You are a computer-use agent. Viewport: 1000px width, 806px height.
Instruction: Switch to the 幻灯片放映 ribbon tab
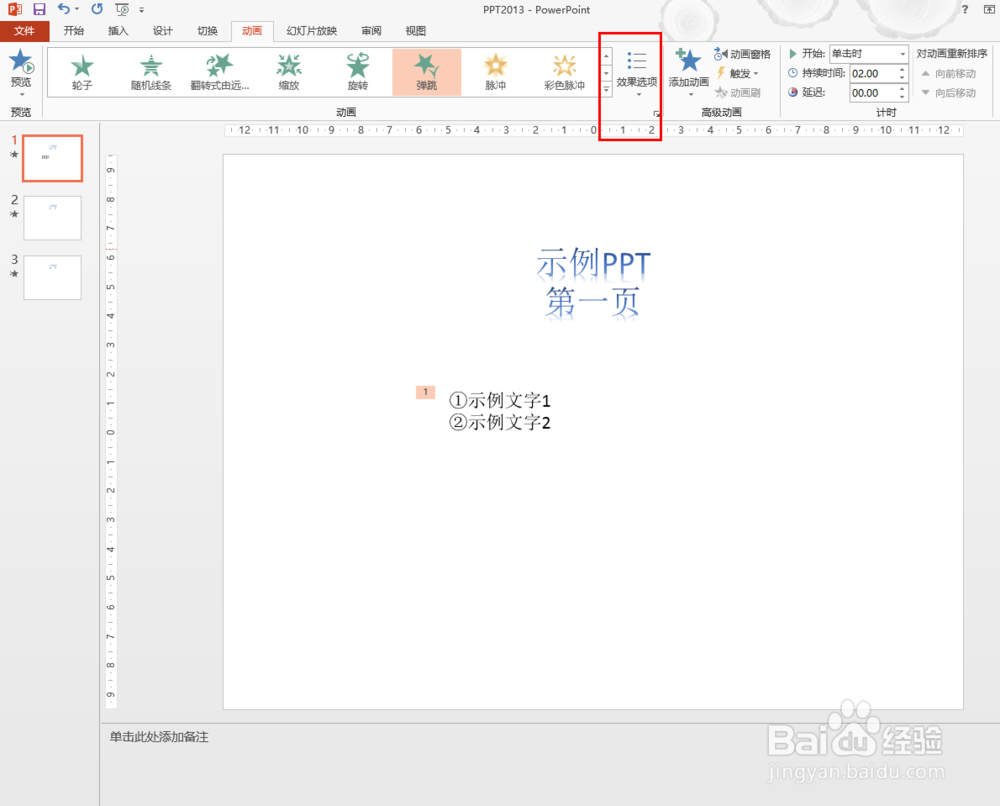pos(310,30)
